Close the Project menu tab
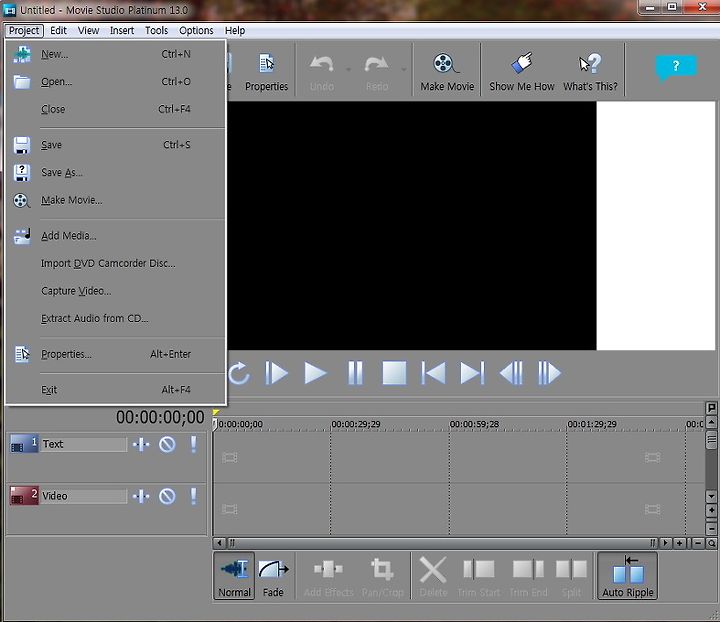This screenshot has height=622, width=720. point(24,31)
